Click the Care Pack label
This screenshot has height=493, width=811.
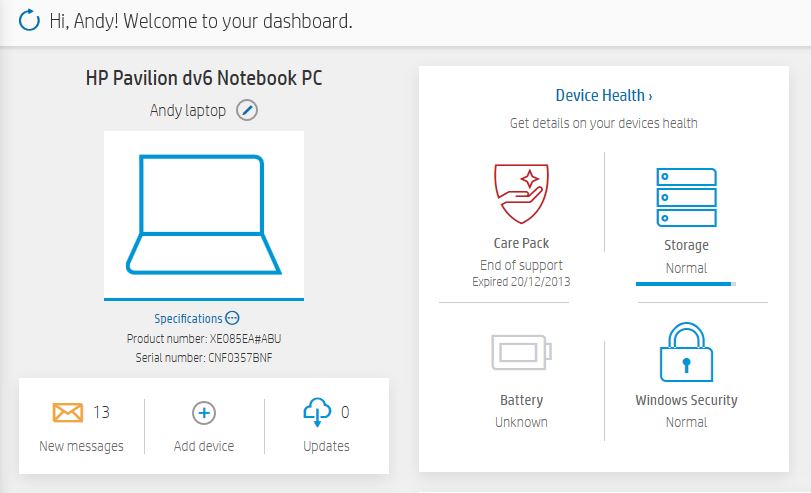click(x=521, y=243)
